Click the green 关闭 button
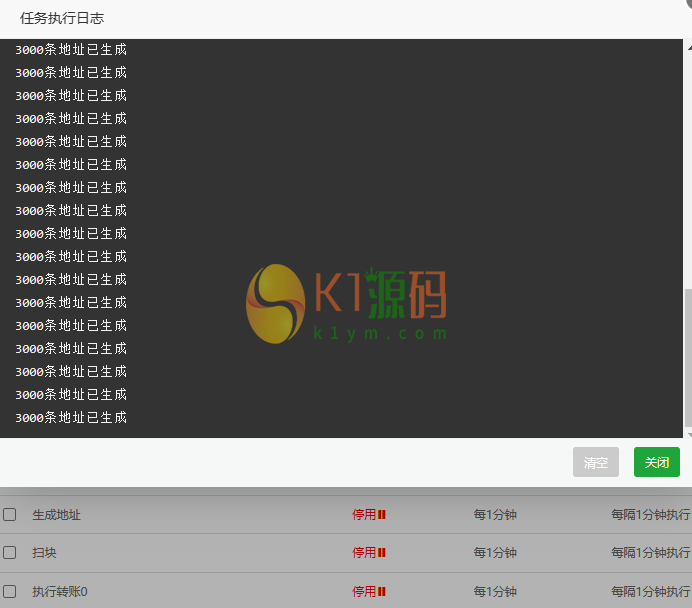The width and height of the screenshot is (692, 608). coord(656,462)
